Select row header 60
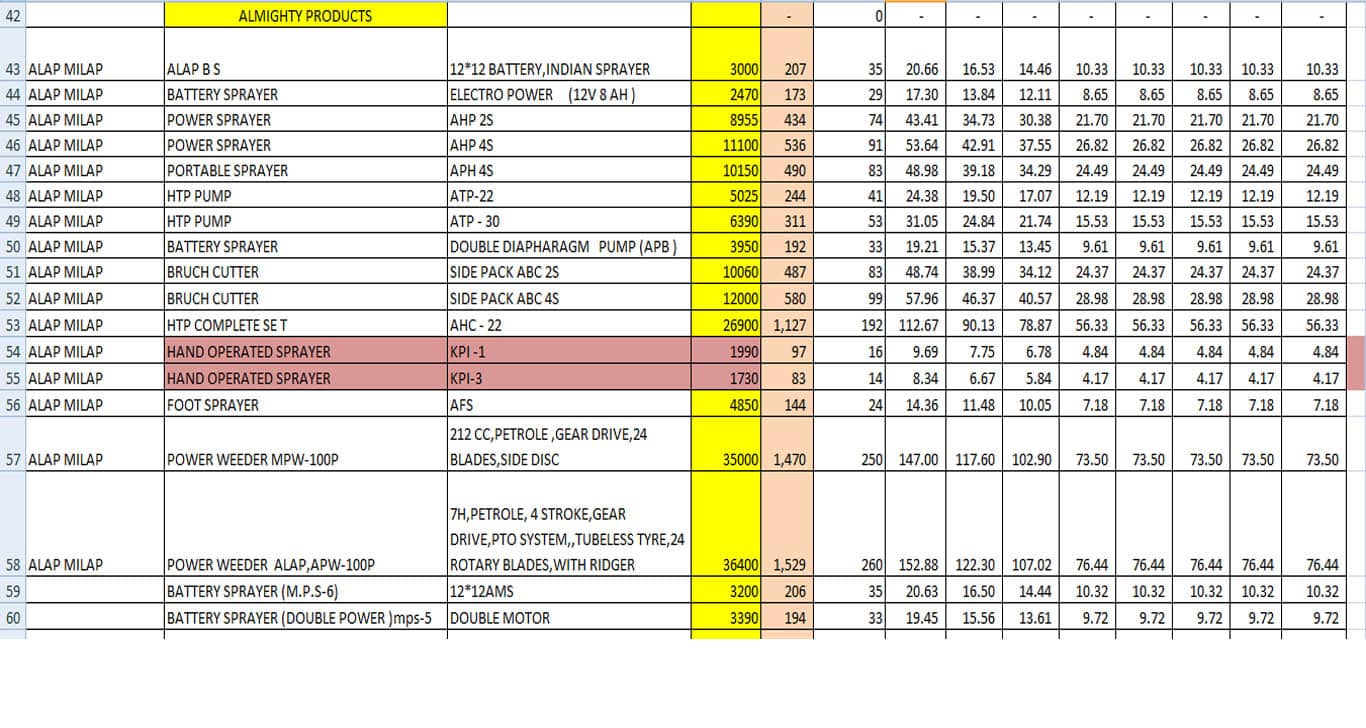 13,618
